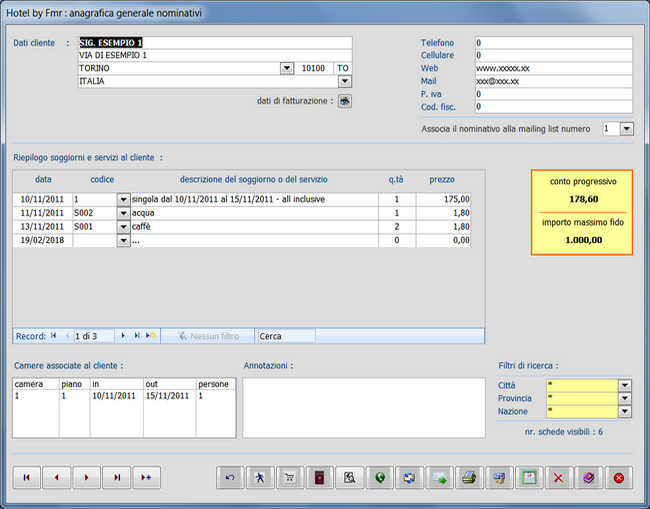Click the address field 'VIA DI ESEMPIO 1'

coord(215,56)
